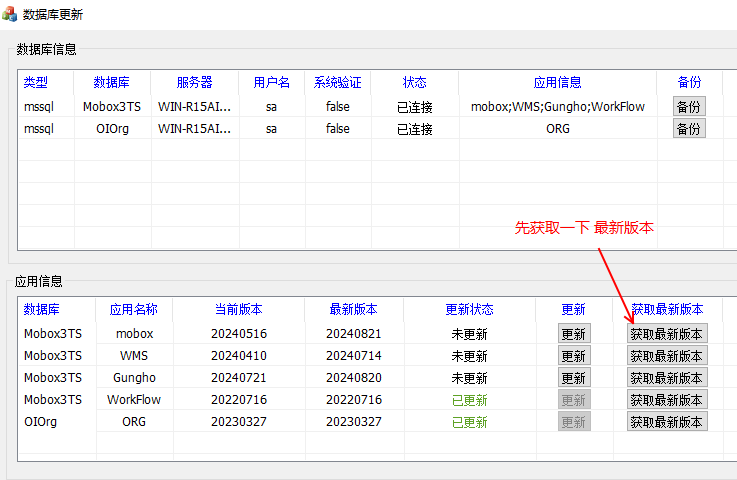Click the 更新状态 column header
Viewport: 737px width, 480px height.
[x=469, y=310]
